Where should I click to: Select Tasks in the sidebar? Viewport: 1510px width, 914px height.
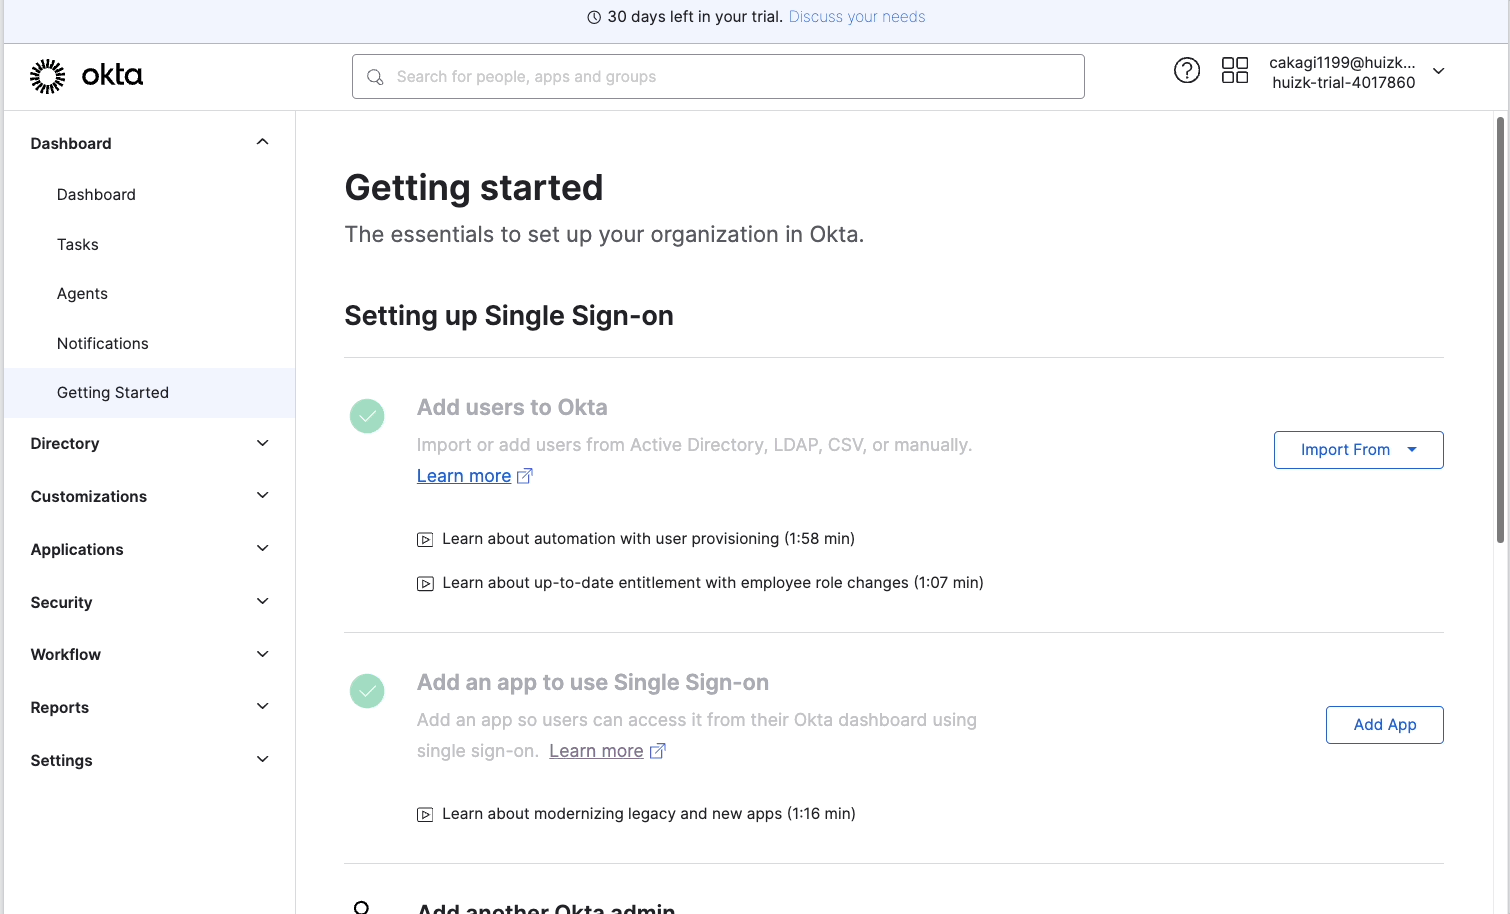pyautogui.click(x=77, y=244)
